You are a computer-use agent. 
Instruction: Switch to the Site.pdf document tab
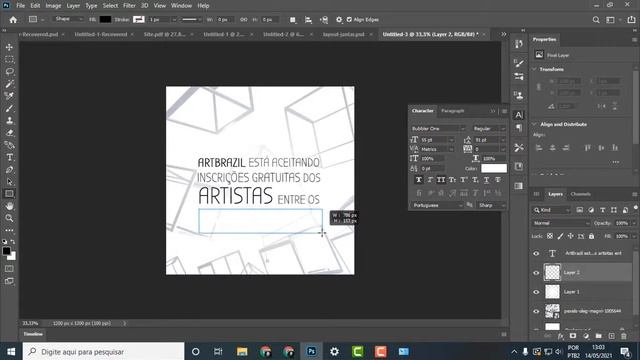click(164, 34)
